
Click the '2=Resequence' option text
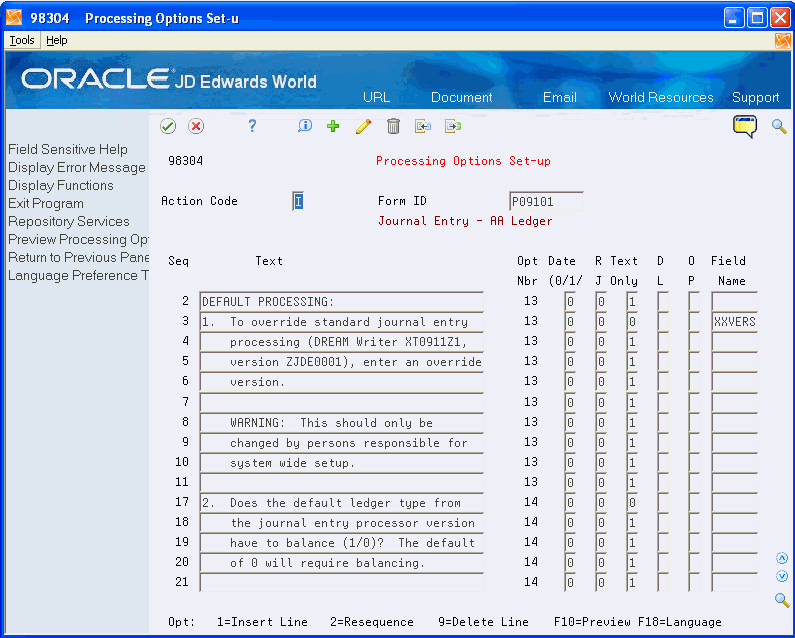[372, 622]
